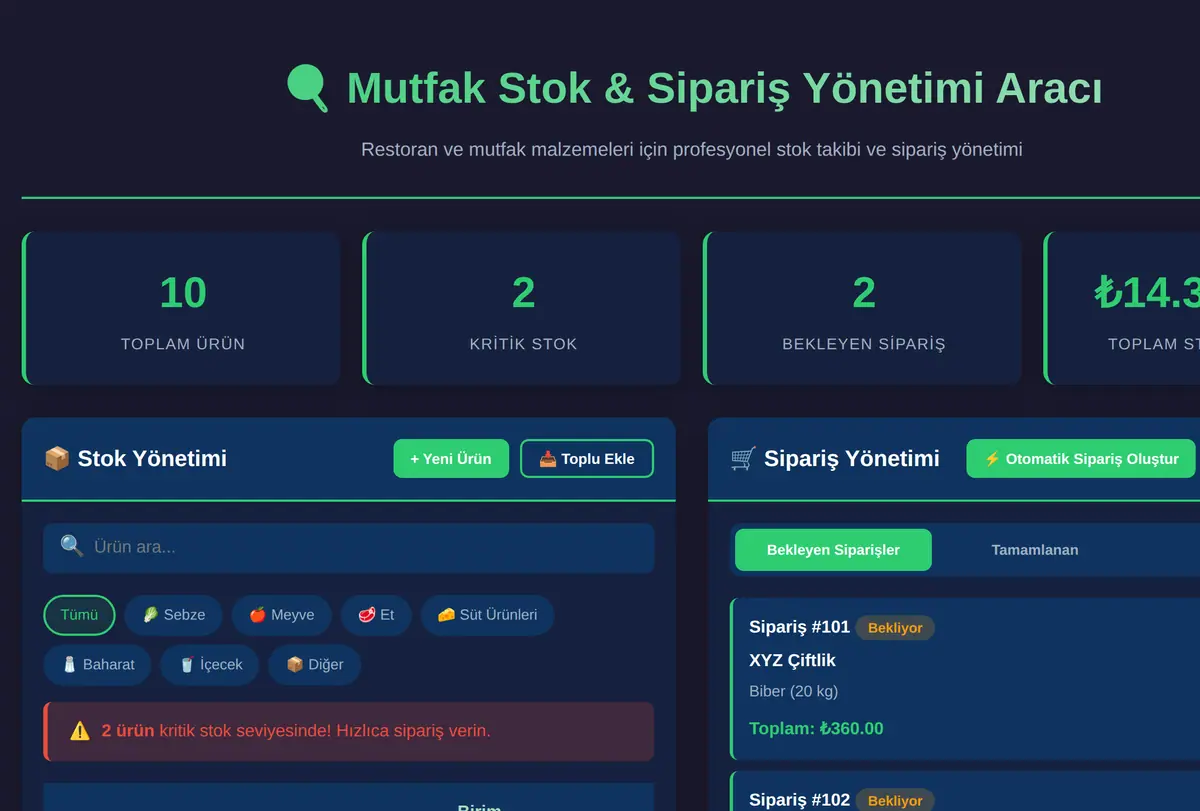Filter stock by Süt Ürünleri category
Screen dimensions: 1200x811
coord(488,615)
